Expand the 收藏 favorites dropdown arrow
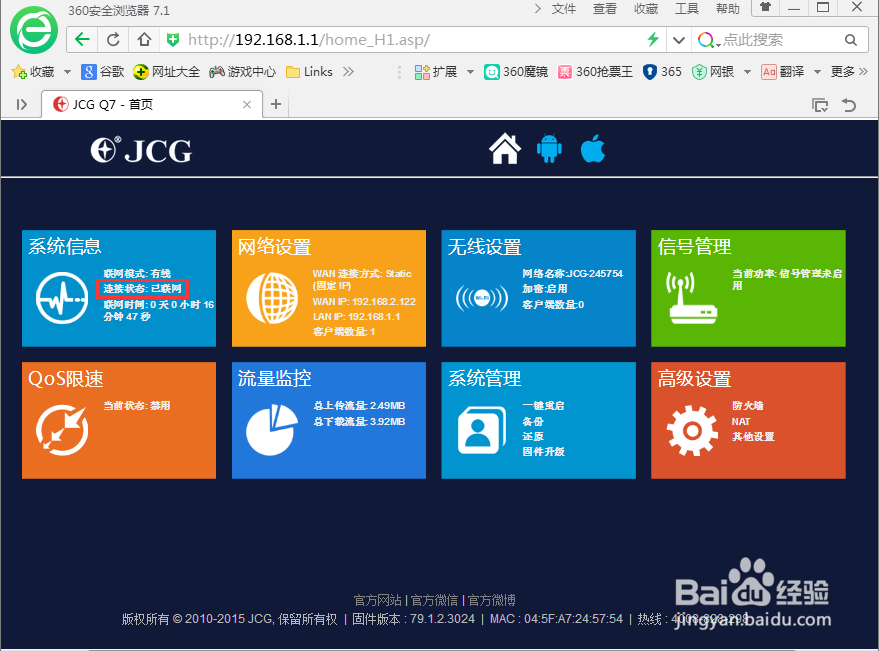 (66, 72)
